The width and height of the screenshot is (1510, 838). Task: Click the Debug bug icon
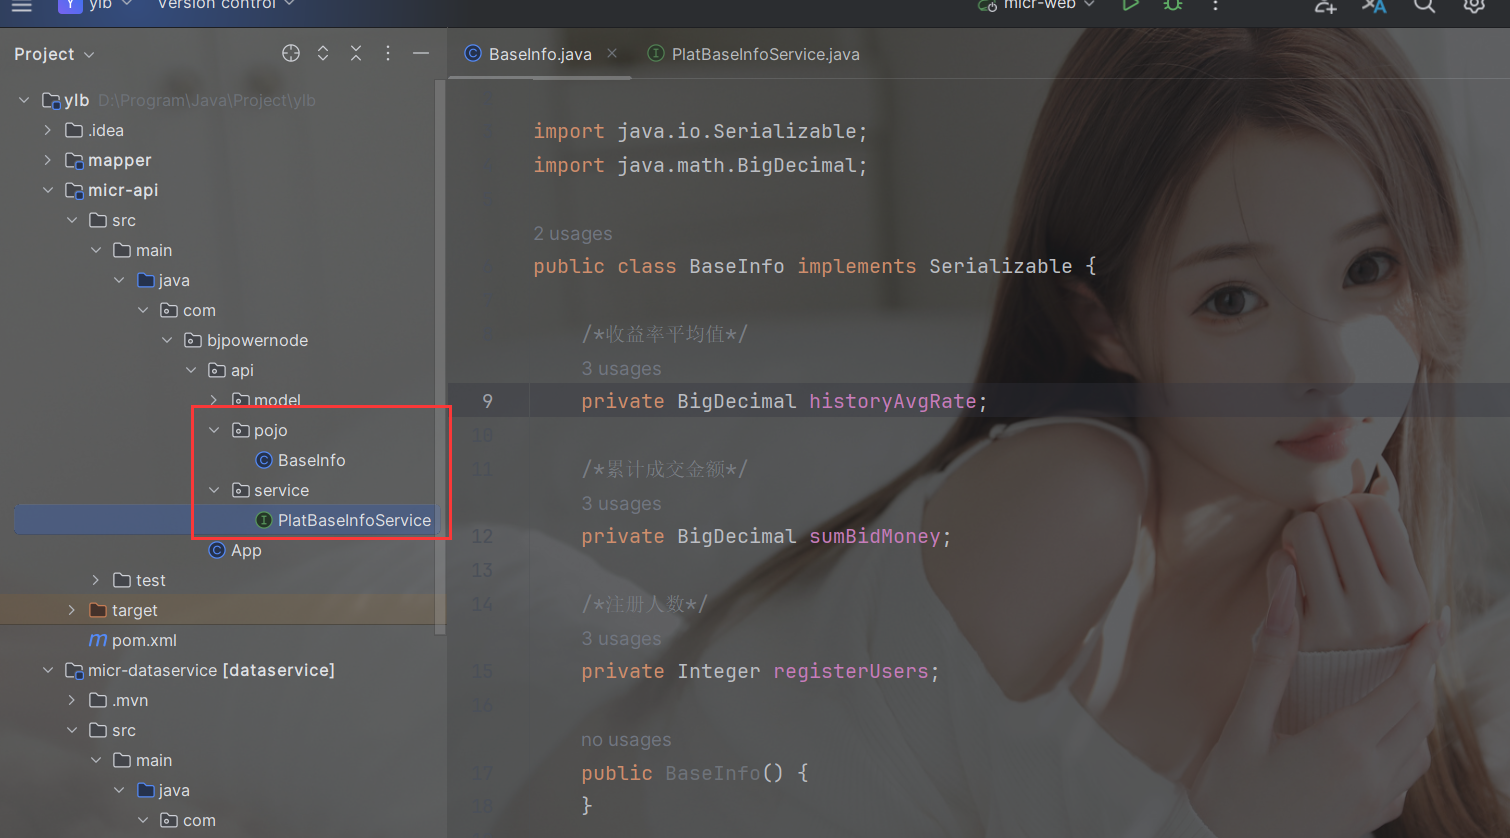pyautogui.click(x=1173, y=5)
